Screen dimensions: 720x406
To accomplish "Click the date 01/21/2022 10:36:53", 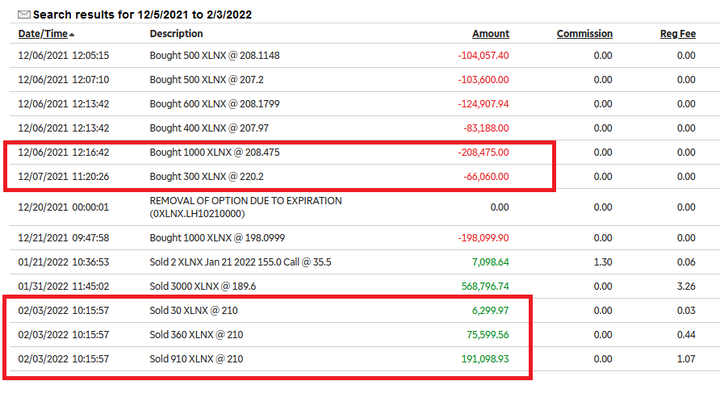I will [x=63, y=262].
